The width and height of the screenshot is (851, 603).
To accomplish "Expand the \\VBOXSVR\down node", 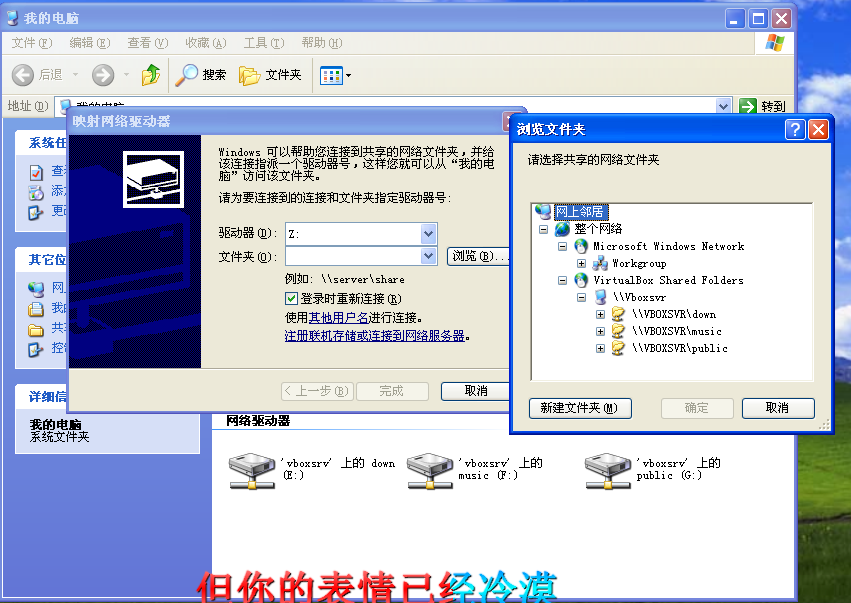I will pos(600,314).
